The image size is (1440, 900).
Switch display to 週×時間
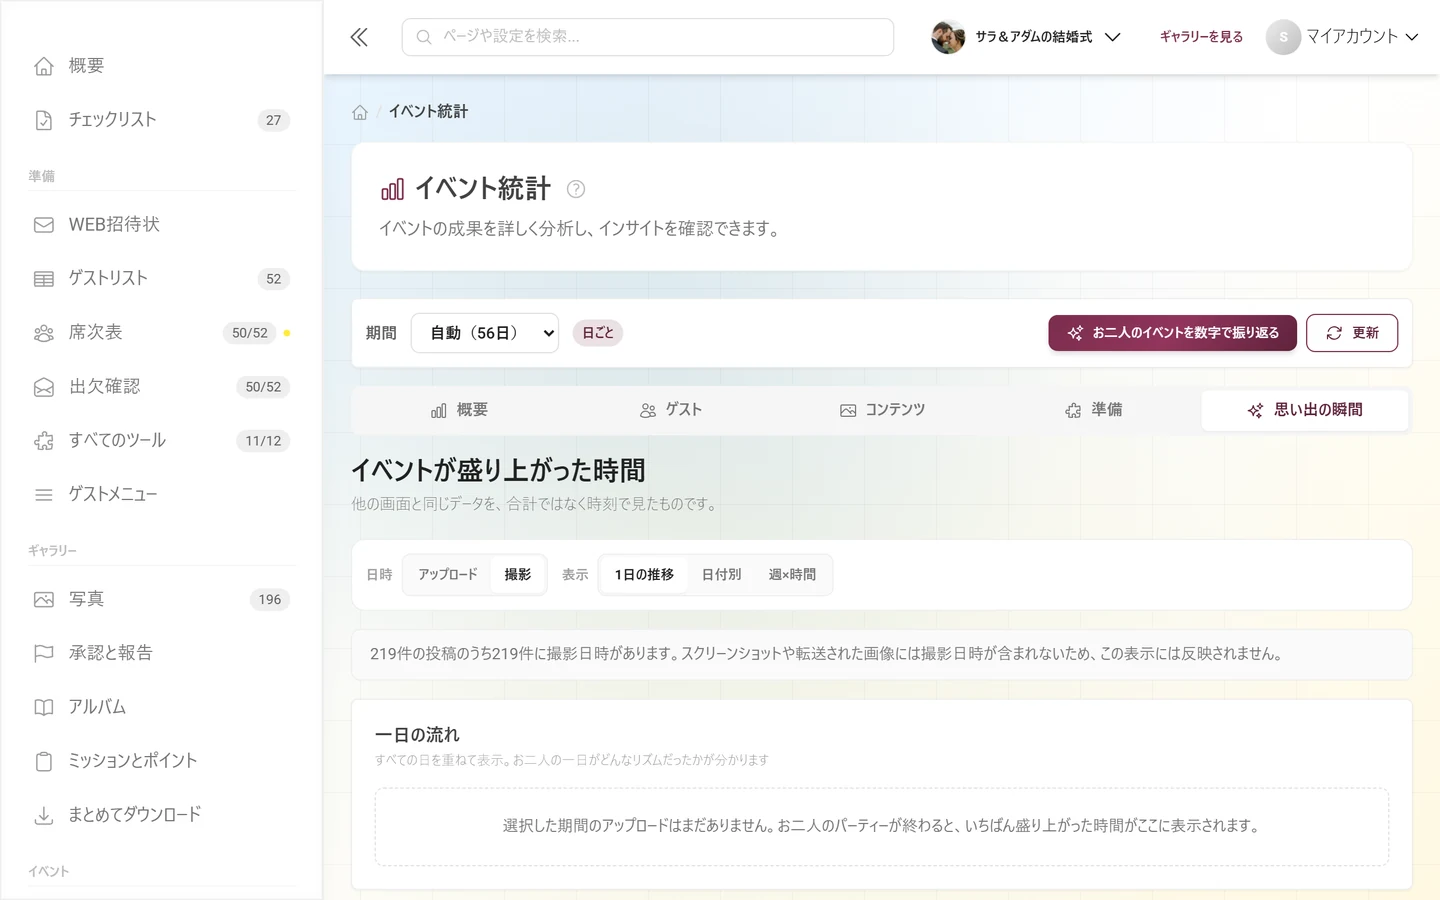pos(792,575)
